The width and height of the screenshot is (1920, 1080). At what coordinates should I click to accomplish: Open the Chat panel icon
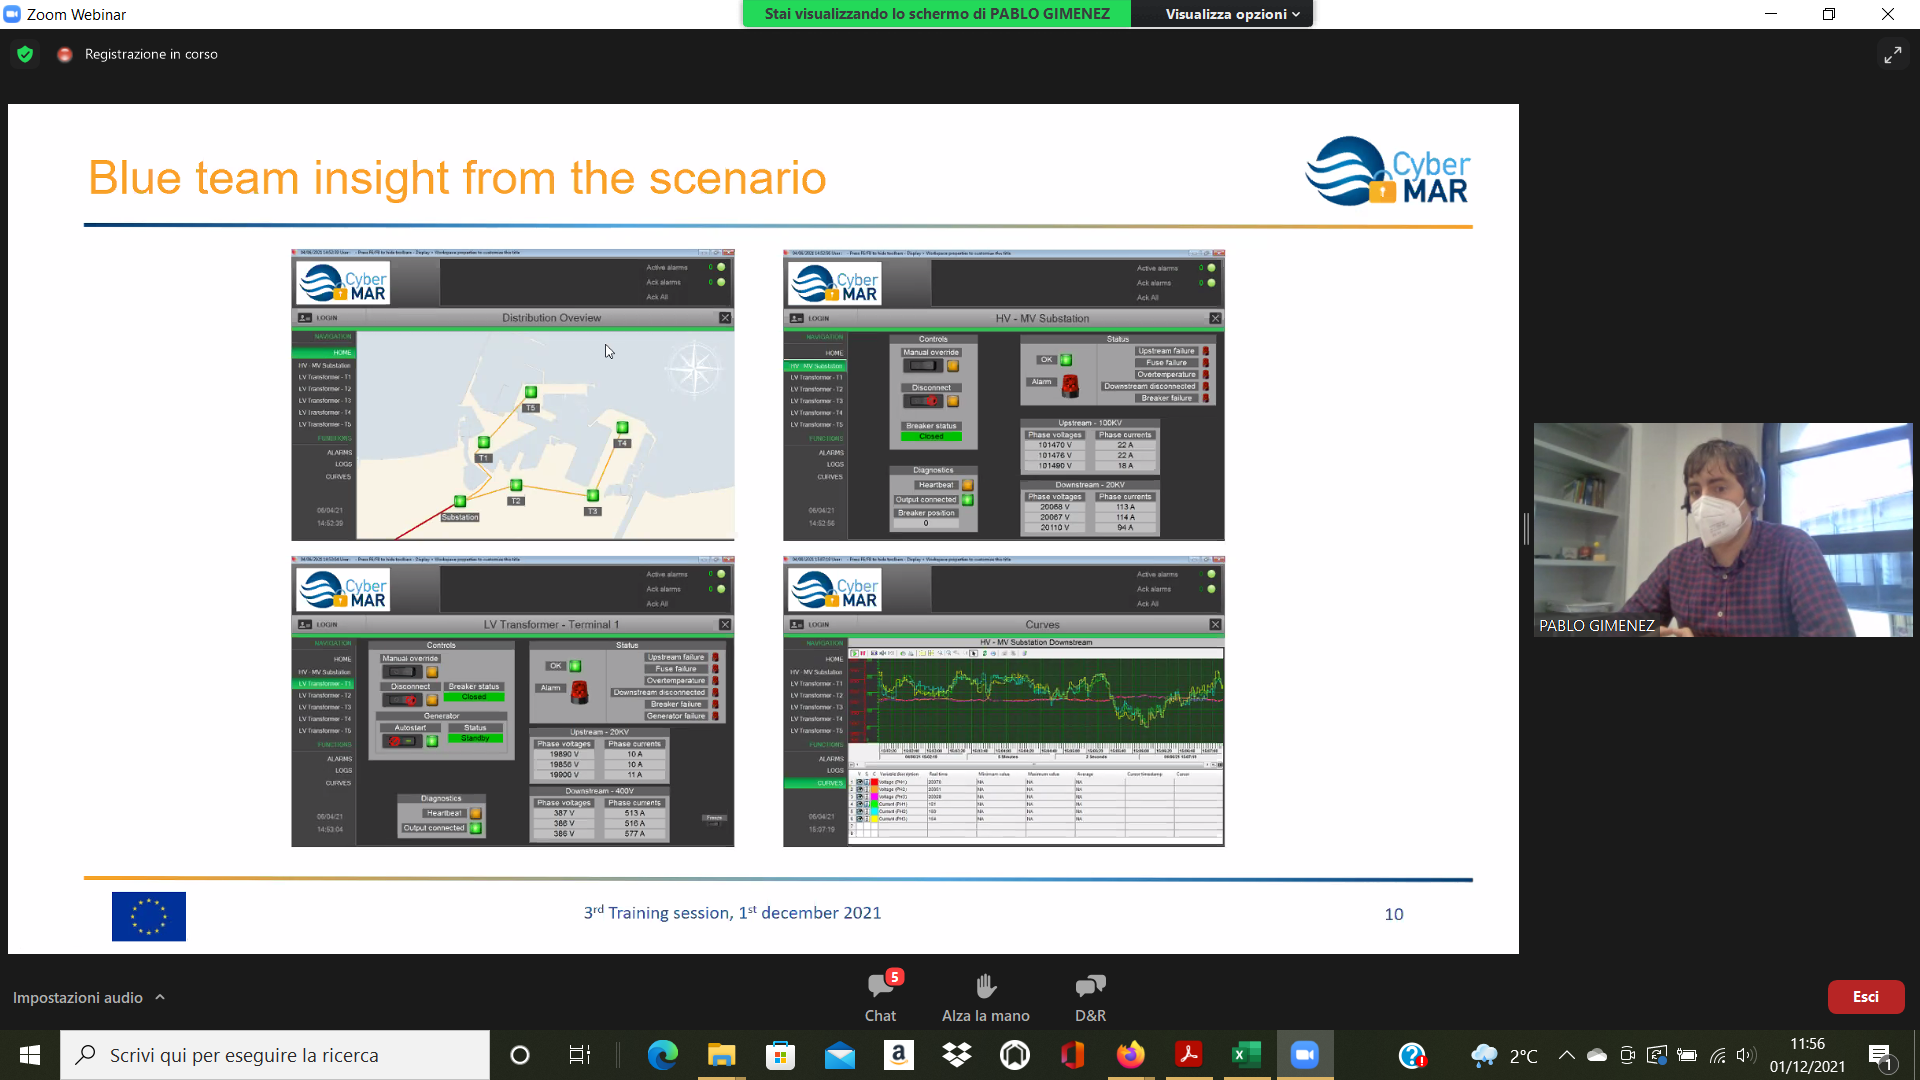[880, 987]
